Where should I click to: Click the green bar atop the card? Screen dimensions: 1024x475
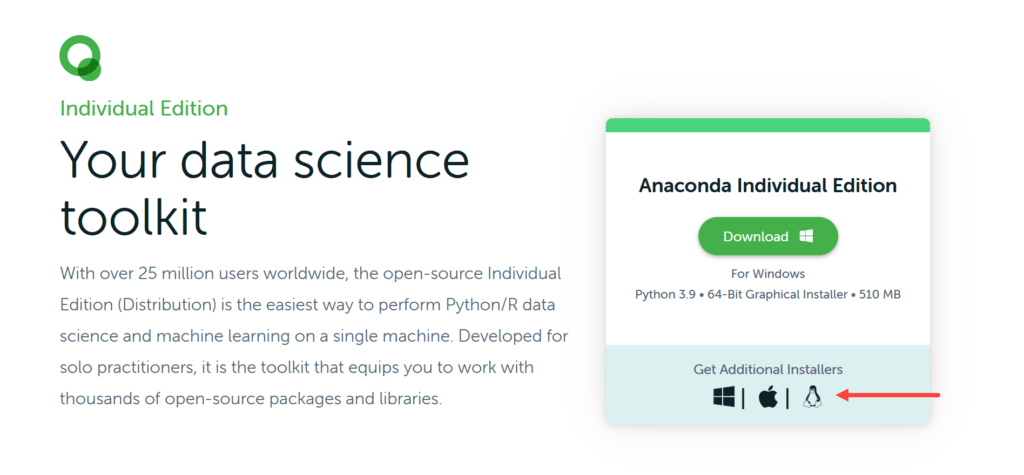coord(767,125)
